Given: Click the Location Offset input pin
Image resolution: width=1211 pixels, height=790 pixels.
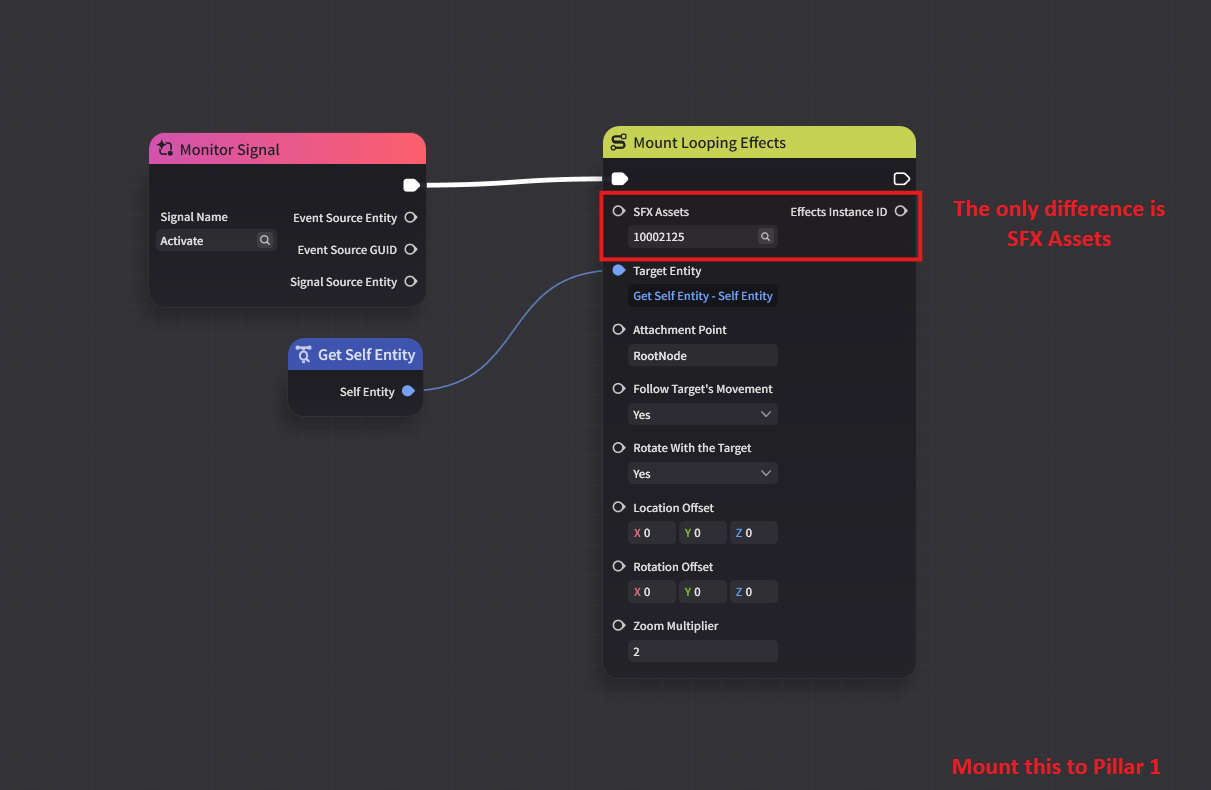Looking at the screenshot, I should click(619, 507).
